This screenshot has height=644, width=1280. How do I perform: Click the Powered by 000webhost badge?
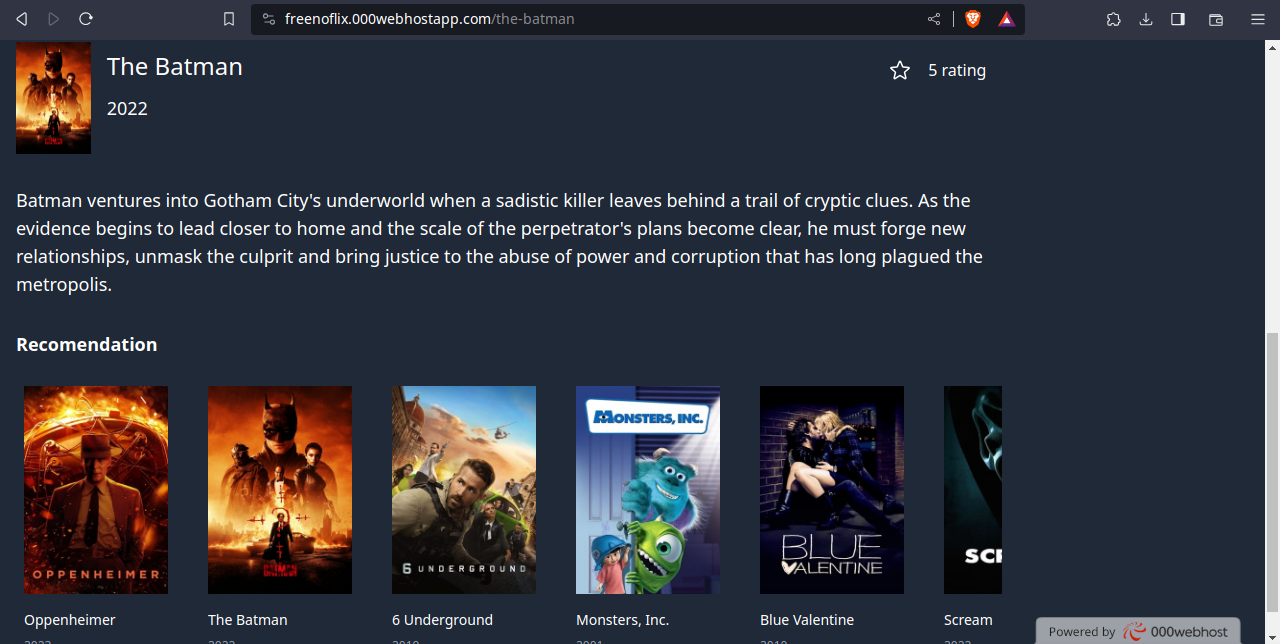(1138, 631)
